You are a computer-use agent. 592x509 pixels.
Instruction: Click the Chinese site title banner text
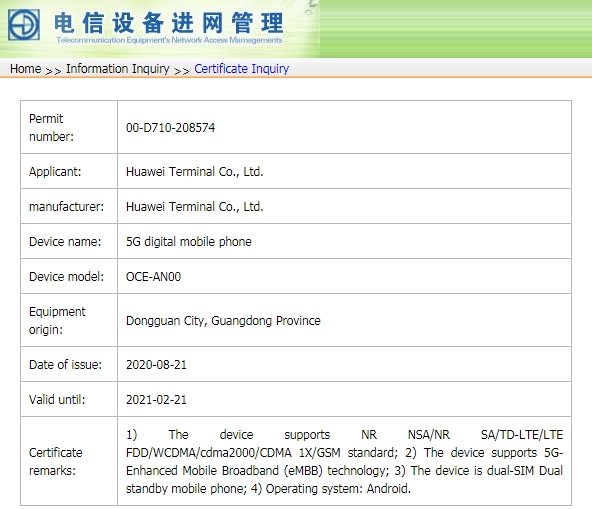click(168, 23)
